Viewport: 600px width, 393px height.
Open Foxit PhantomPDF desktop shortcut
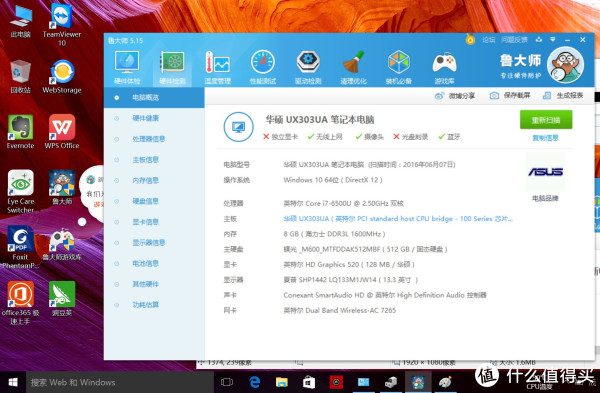pyautogui.click(x=21, y=247)
